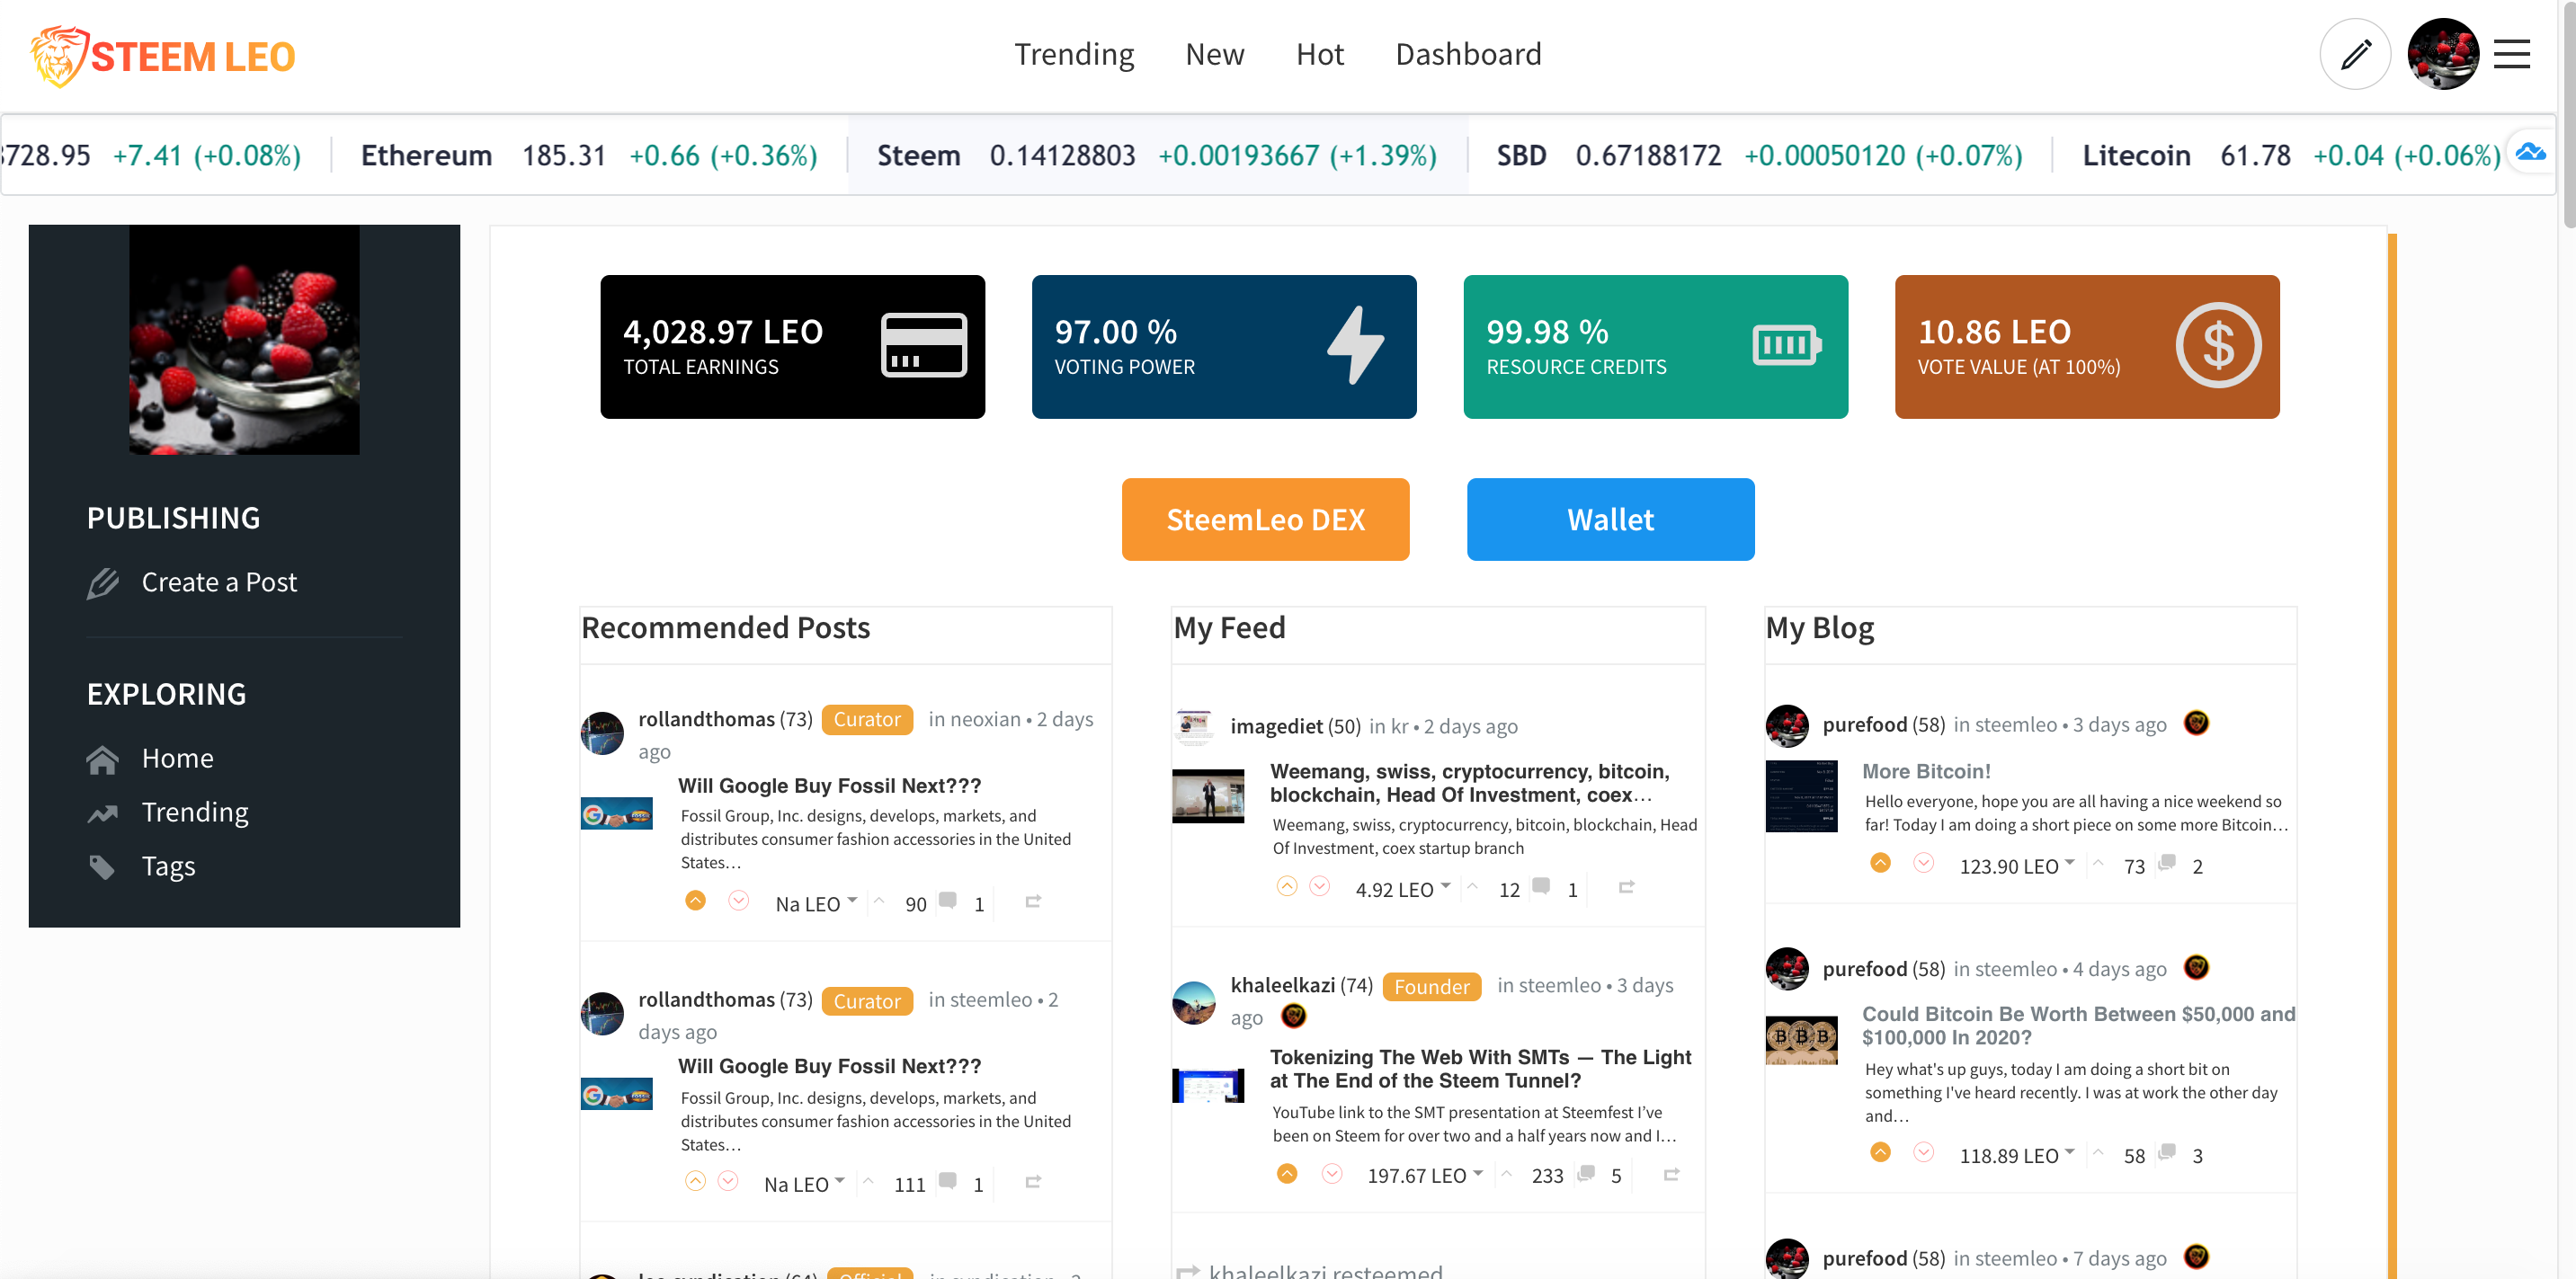Image resolution: width=2576 pixels, height=1279 pixels.
Task: Click the SteemLeo DEX button
Action: [1265, 520]
